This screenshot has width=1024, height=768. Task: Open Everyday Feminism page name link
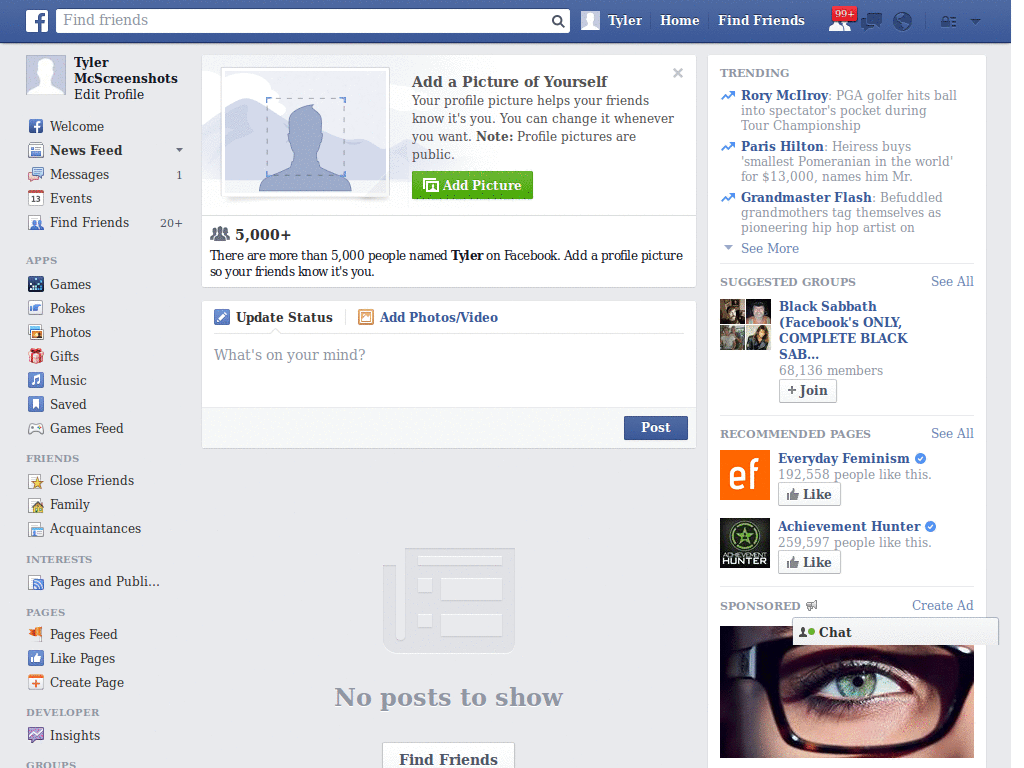point(843,458)
